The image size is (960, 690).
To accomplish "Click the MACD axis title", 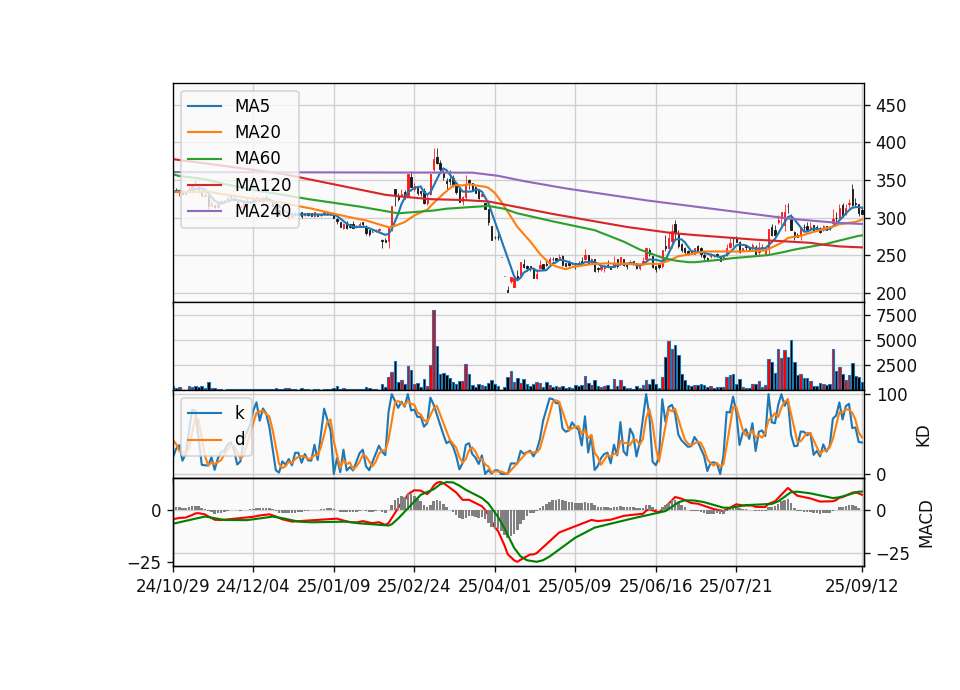I will coord(926,524).
